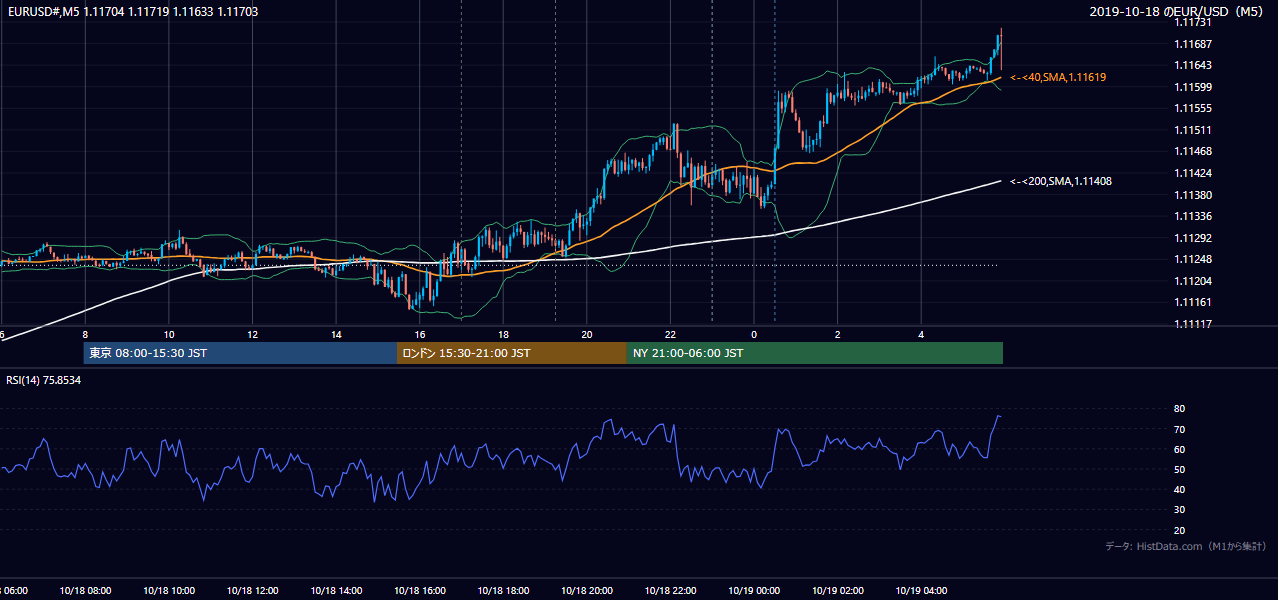Click RSI scale value 40
1278x600 pixels.
[x=1180, y=489]
